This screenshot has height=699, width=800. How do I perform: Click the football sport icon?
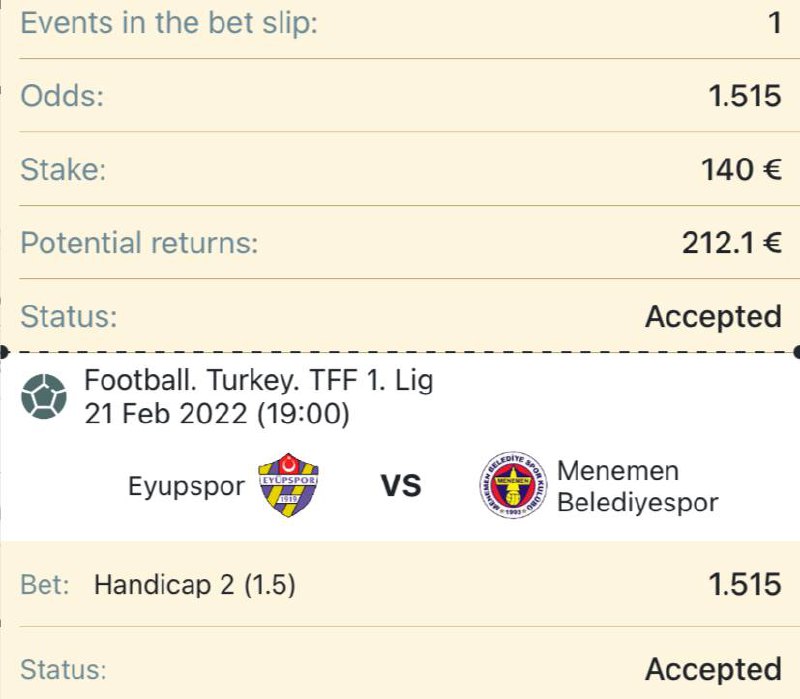[44, 396]
